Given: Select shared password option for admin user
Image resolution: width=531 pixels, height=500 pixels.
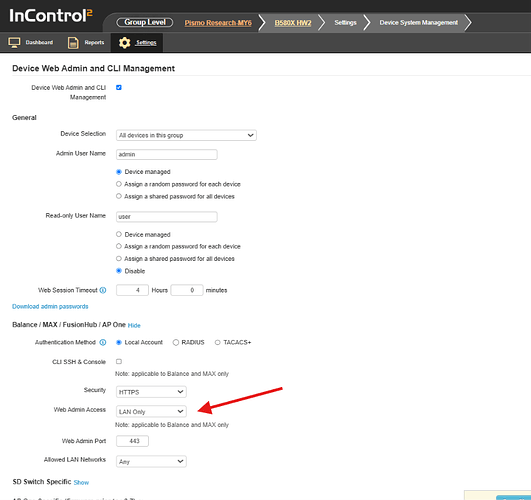Looking at the screenshot, I should click(x=119, y=196).
